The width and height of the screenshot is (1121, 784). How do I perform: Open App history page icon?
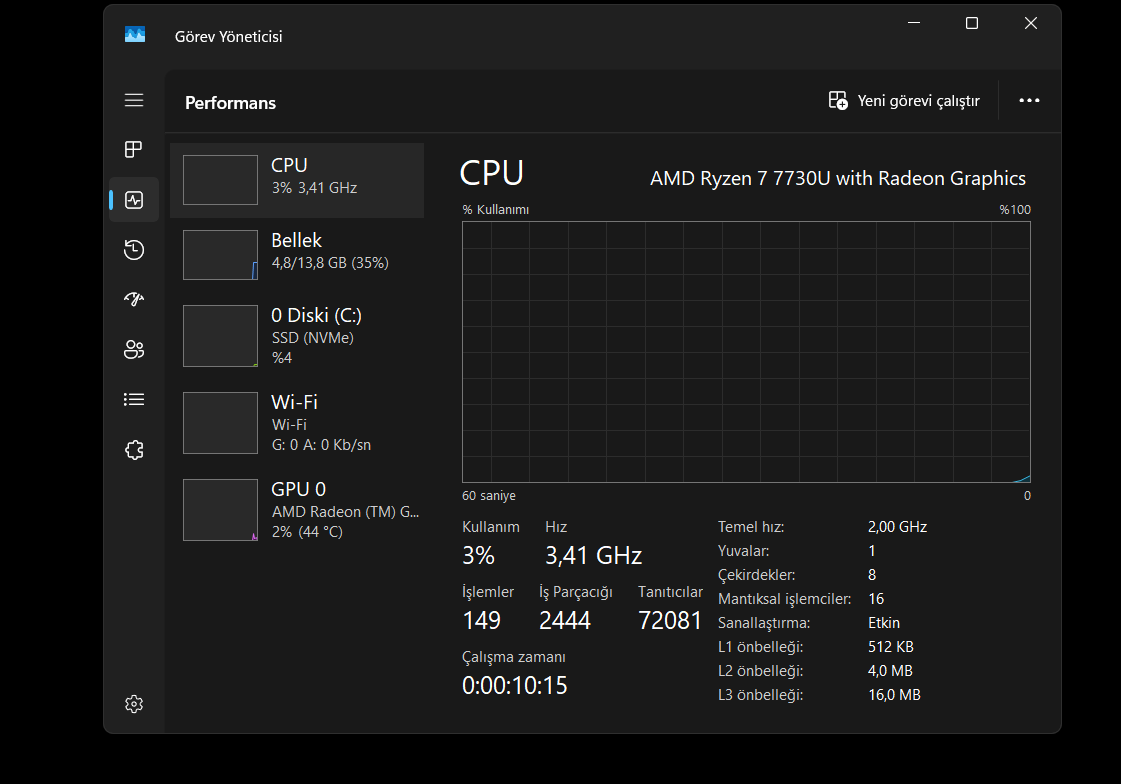134,249
